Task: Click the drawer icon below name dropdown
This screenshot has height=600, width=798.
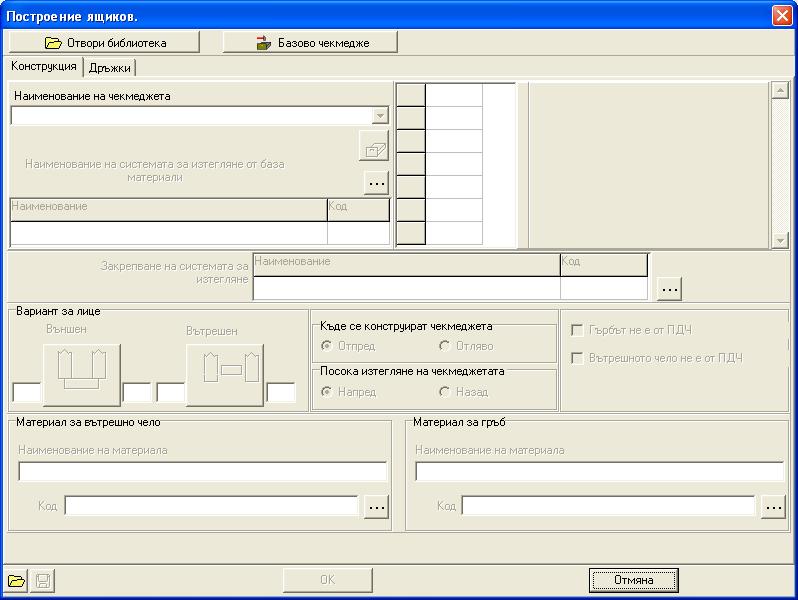Action: click(373, 146)
